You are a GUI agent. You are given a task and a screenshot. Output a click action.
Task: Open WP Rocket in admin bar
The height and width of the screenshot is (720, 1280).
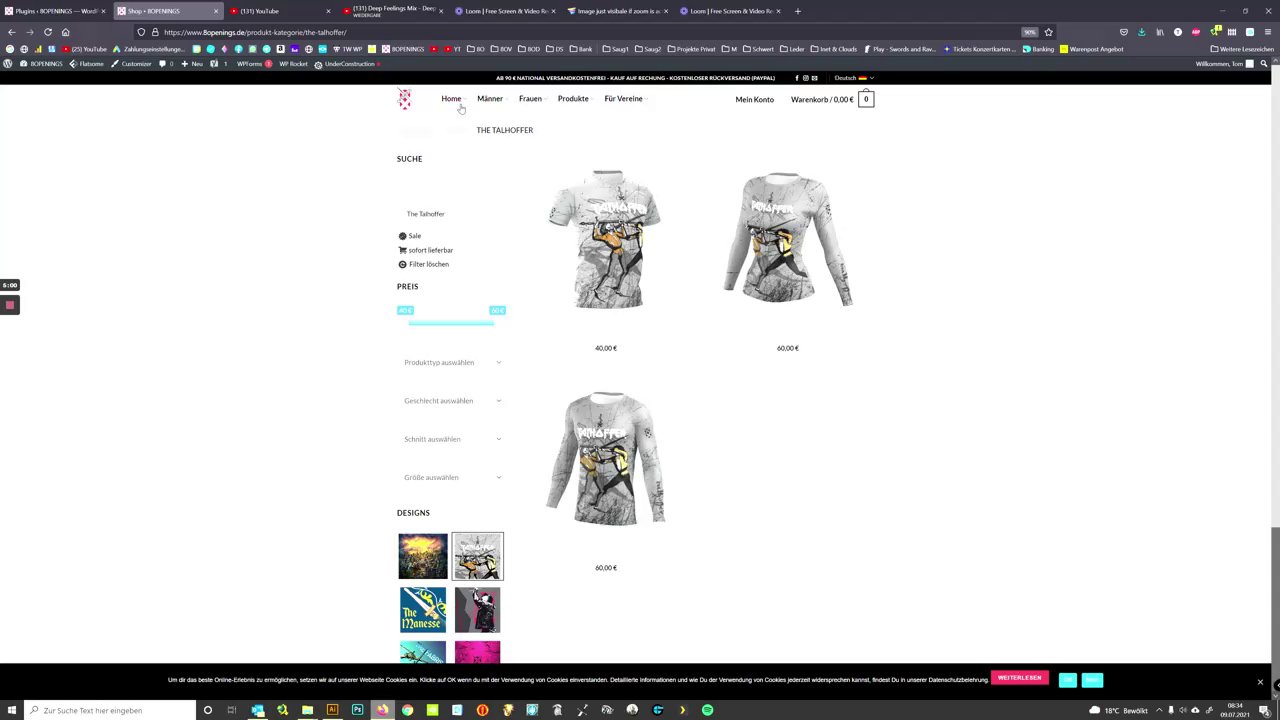click(x=293, y=64)
